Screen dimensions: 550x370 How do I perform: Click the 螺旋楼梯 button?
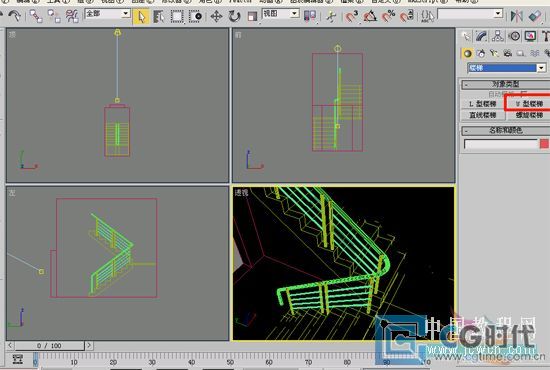click(529, 115)
